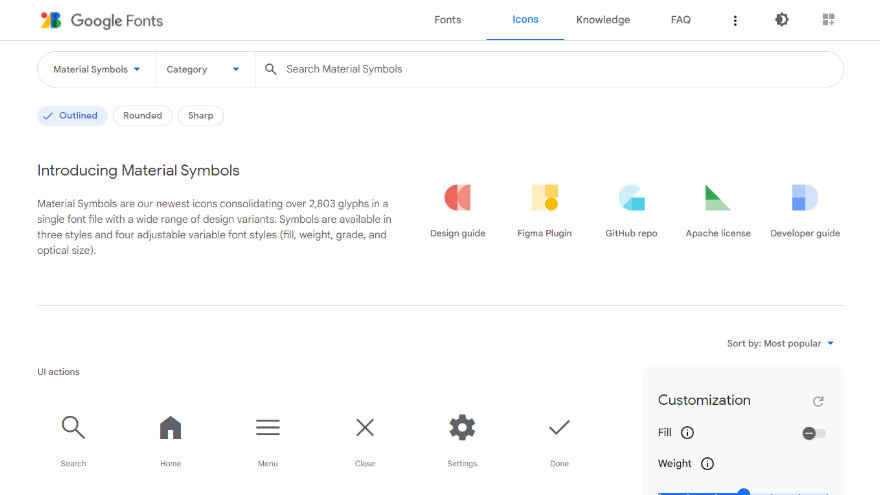Viewport: 880px width, 495px height.
Task: Choose the Done checkmark icon
Action: (x=559, y=428)
